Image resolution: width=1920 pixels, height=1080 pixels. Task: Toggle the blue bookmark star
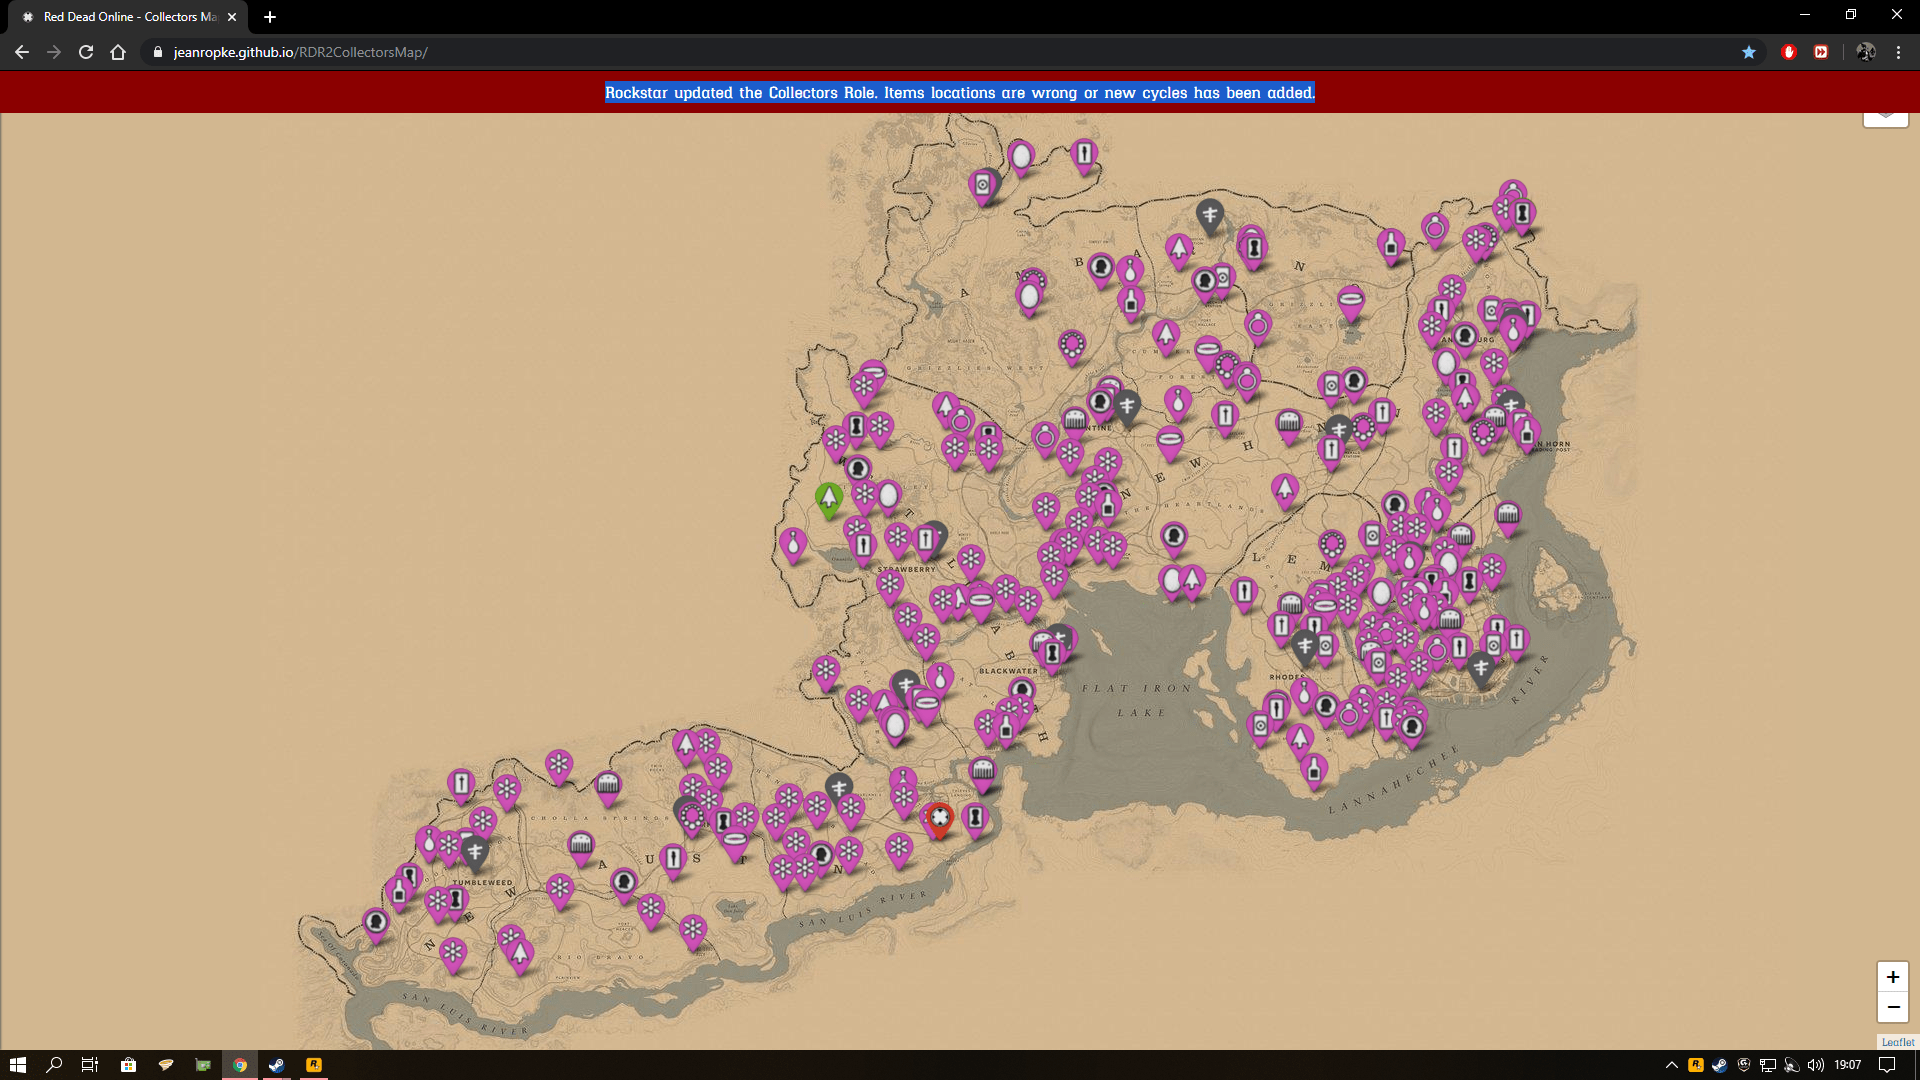tap(1749, 52)
